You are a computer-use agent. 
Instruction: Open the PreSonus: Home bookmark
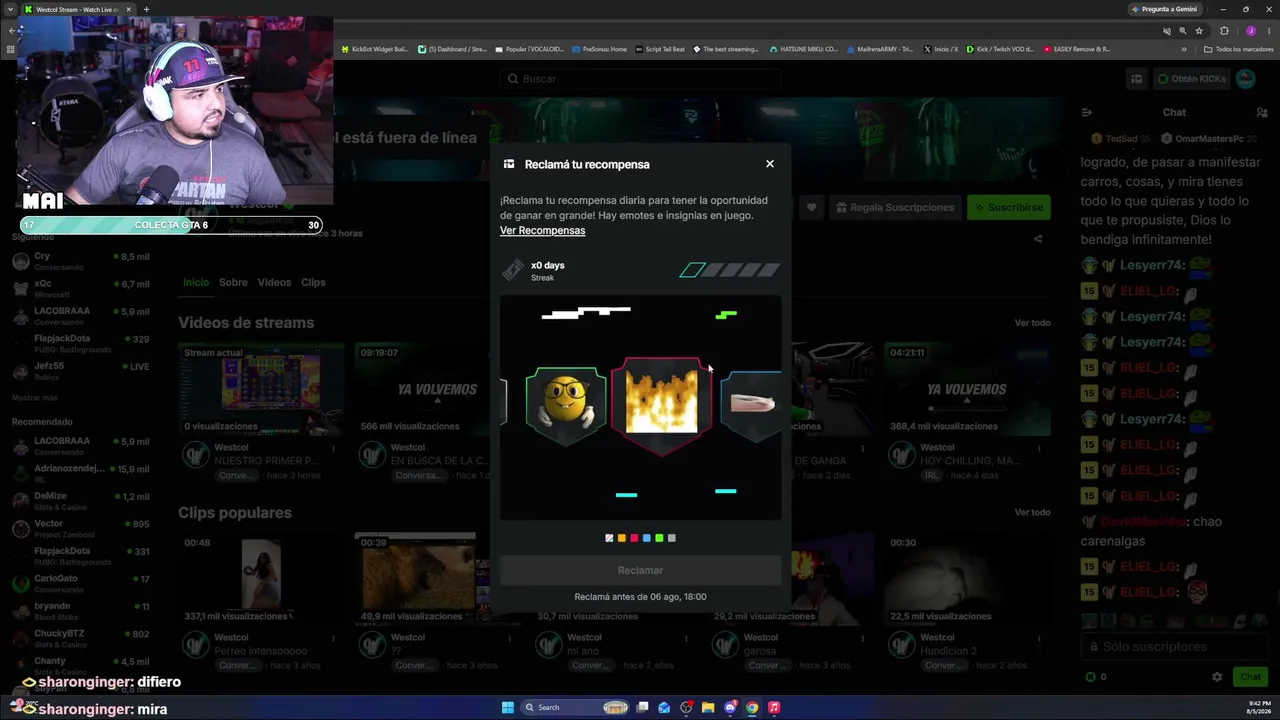[600, 49]
